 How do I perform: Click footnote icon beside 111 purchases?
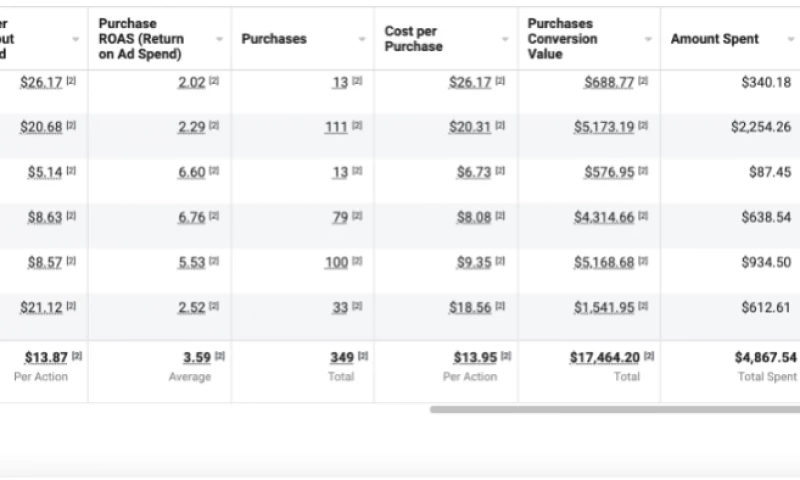[357, 127]
